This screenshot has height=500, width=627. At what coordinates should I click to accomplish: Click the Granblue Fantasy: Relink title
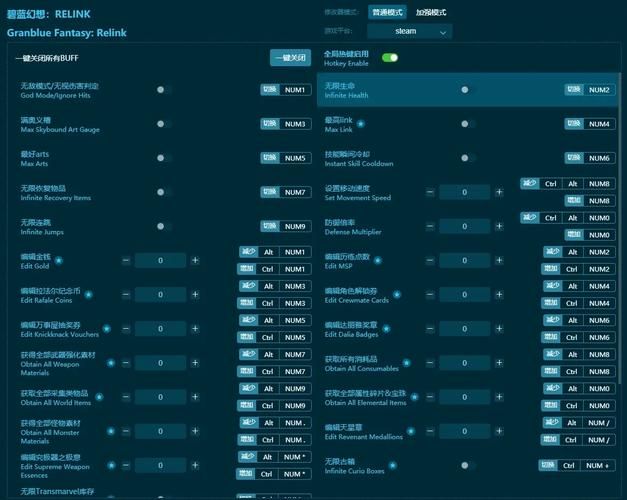66,33
